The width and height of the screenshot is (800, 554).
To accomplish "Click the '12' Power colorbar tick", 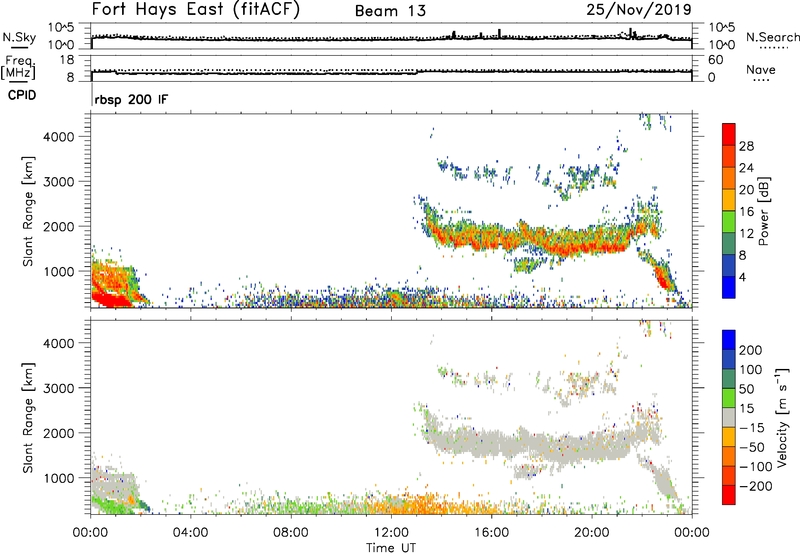I will (746, 233).
